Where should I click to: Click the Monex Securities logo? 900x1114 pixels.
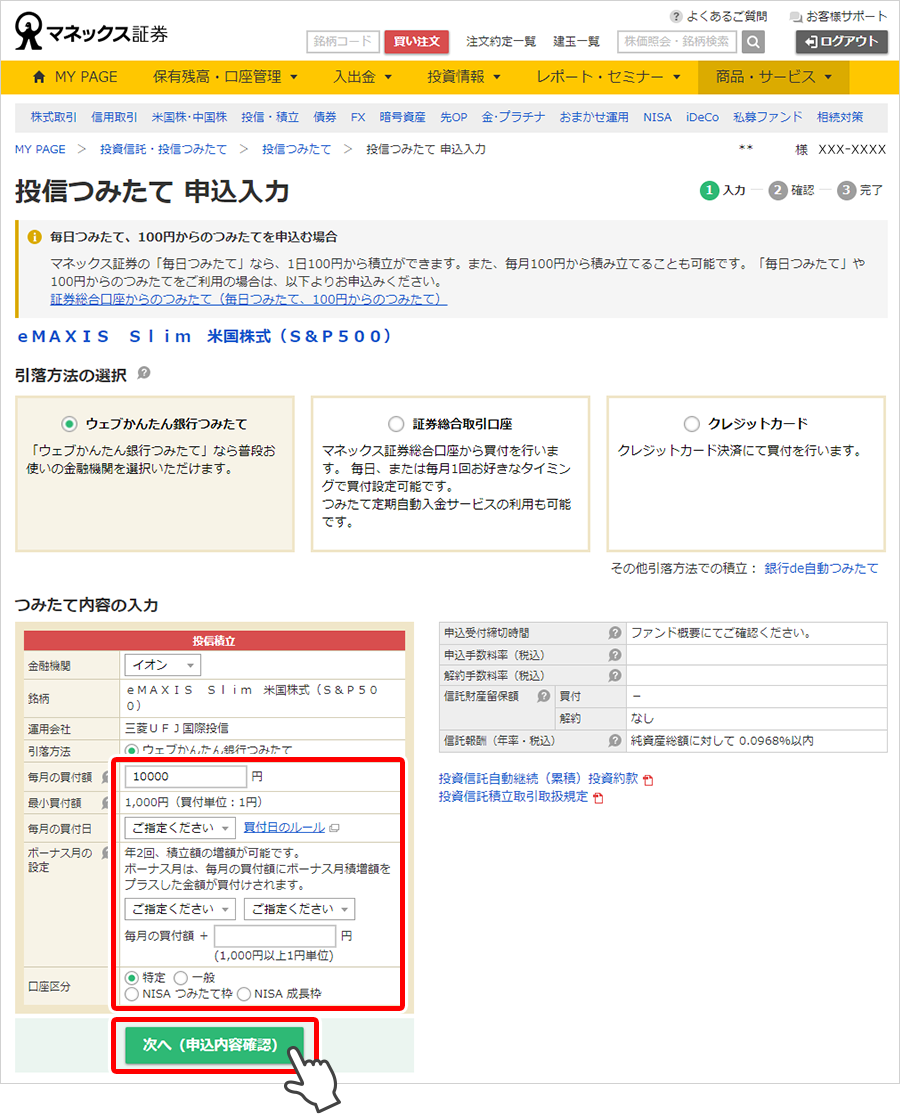pyautogui.click(x=92, y=33)
